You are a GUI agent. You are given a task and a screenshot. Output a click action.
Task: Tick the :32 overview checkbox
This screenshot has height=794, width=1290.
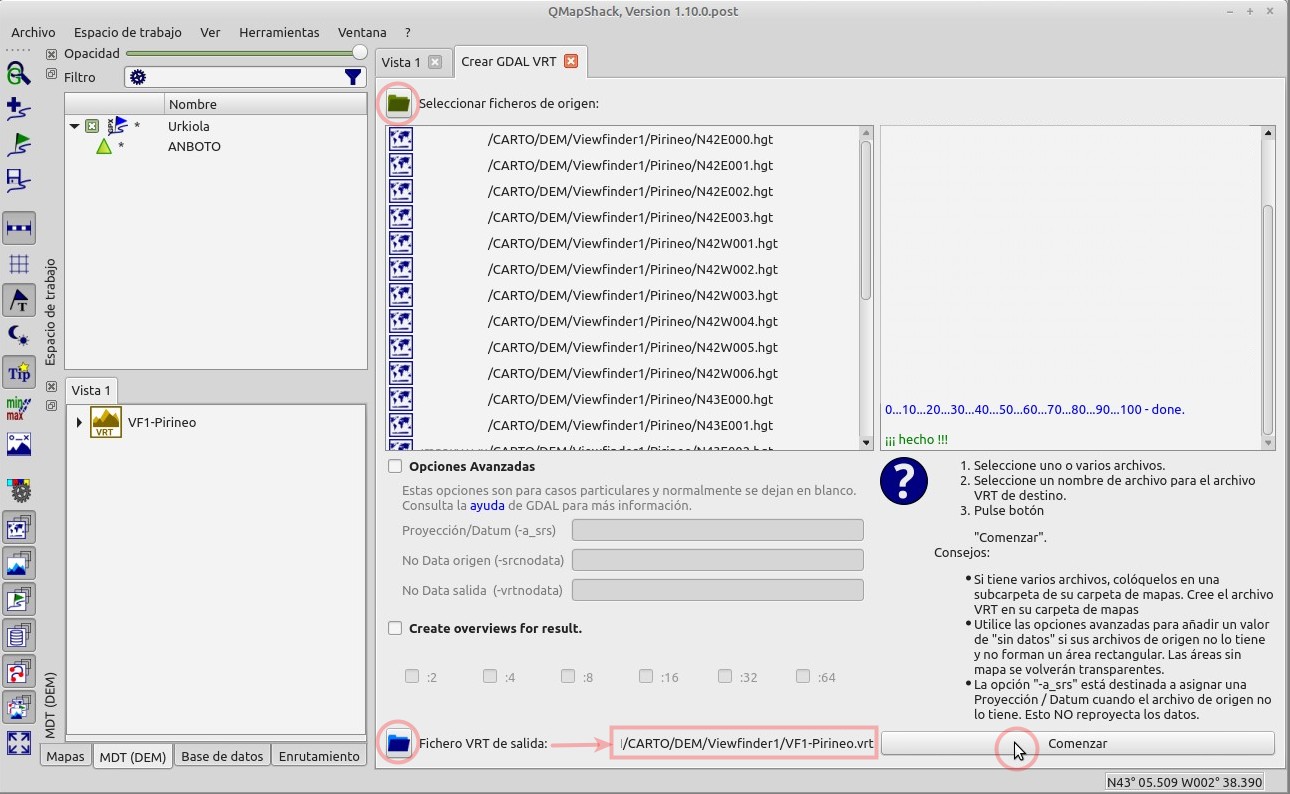(724, 676)
